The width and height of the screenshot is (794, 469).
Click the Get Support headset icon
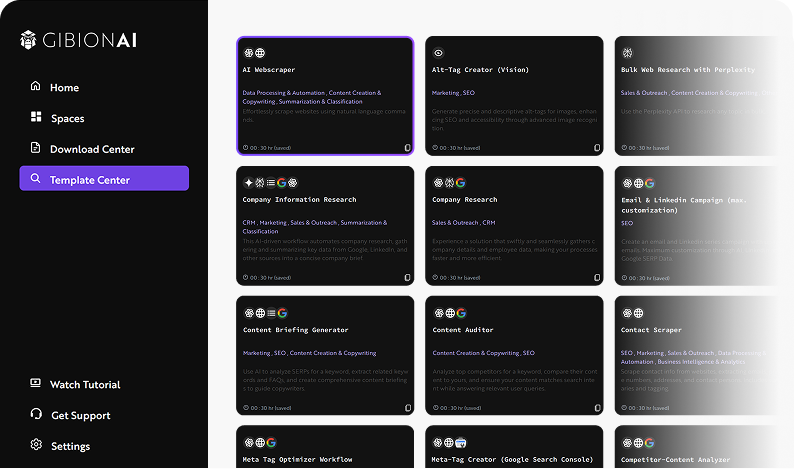pyautogui.click(x=36, y=415)
